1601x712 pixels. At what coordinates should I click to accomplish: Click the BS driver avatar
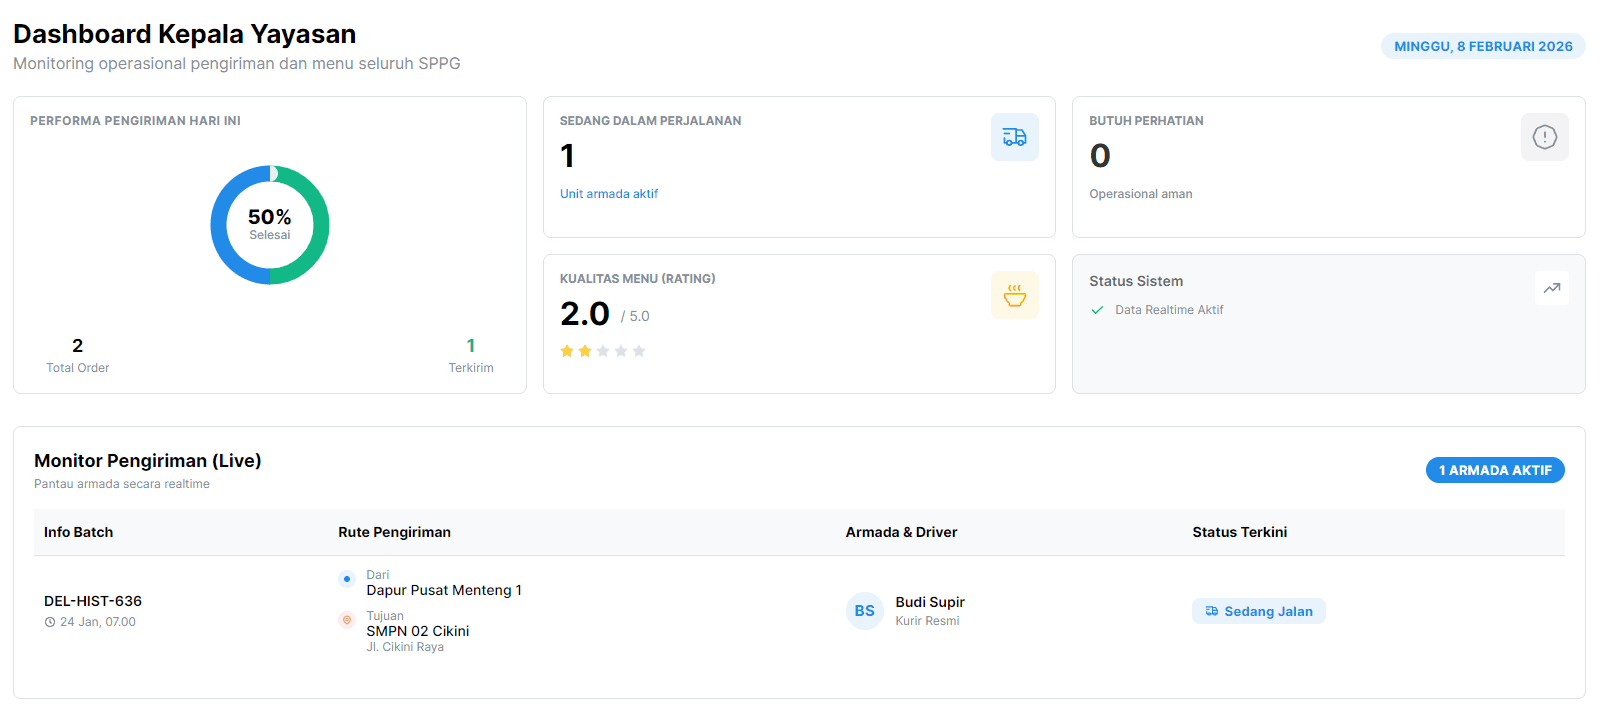click(x=864, y=611)
